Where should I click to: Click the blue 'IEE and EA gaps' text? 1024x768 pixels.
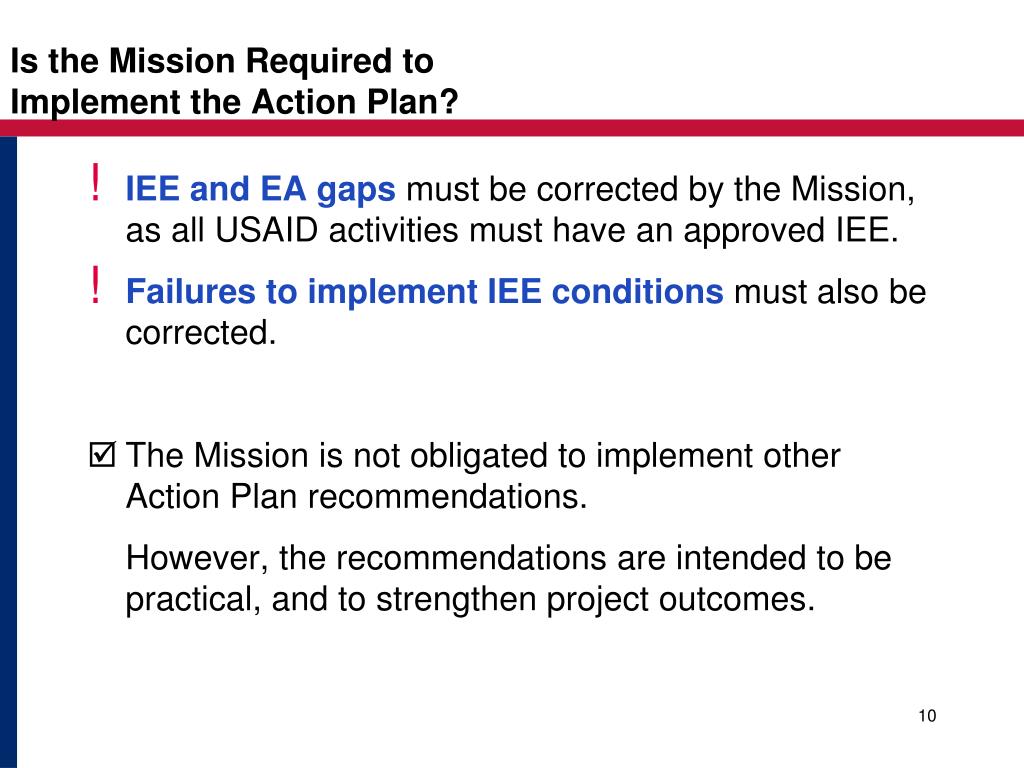[260, 189]
